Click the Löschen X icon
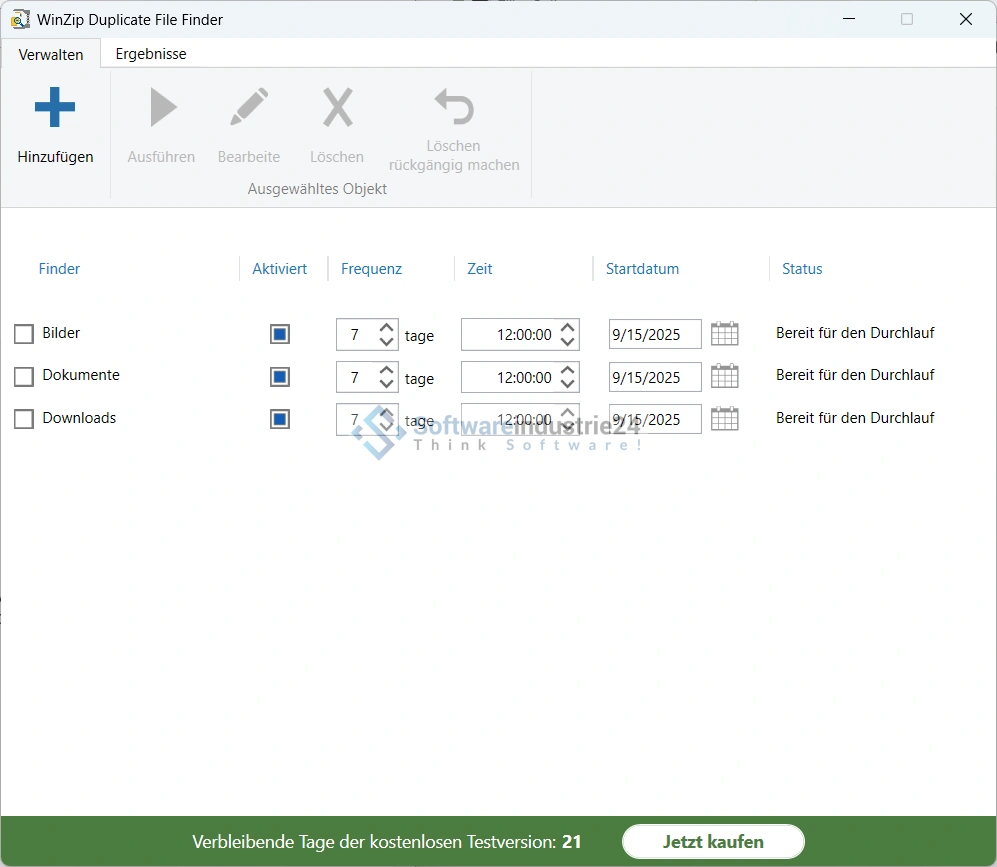This screenshot has width=997, height=867. [x=337, y=108]
